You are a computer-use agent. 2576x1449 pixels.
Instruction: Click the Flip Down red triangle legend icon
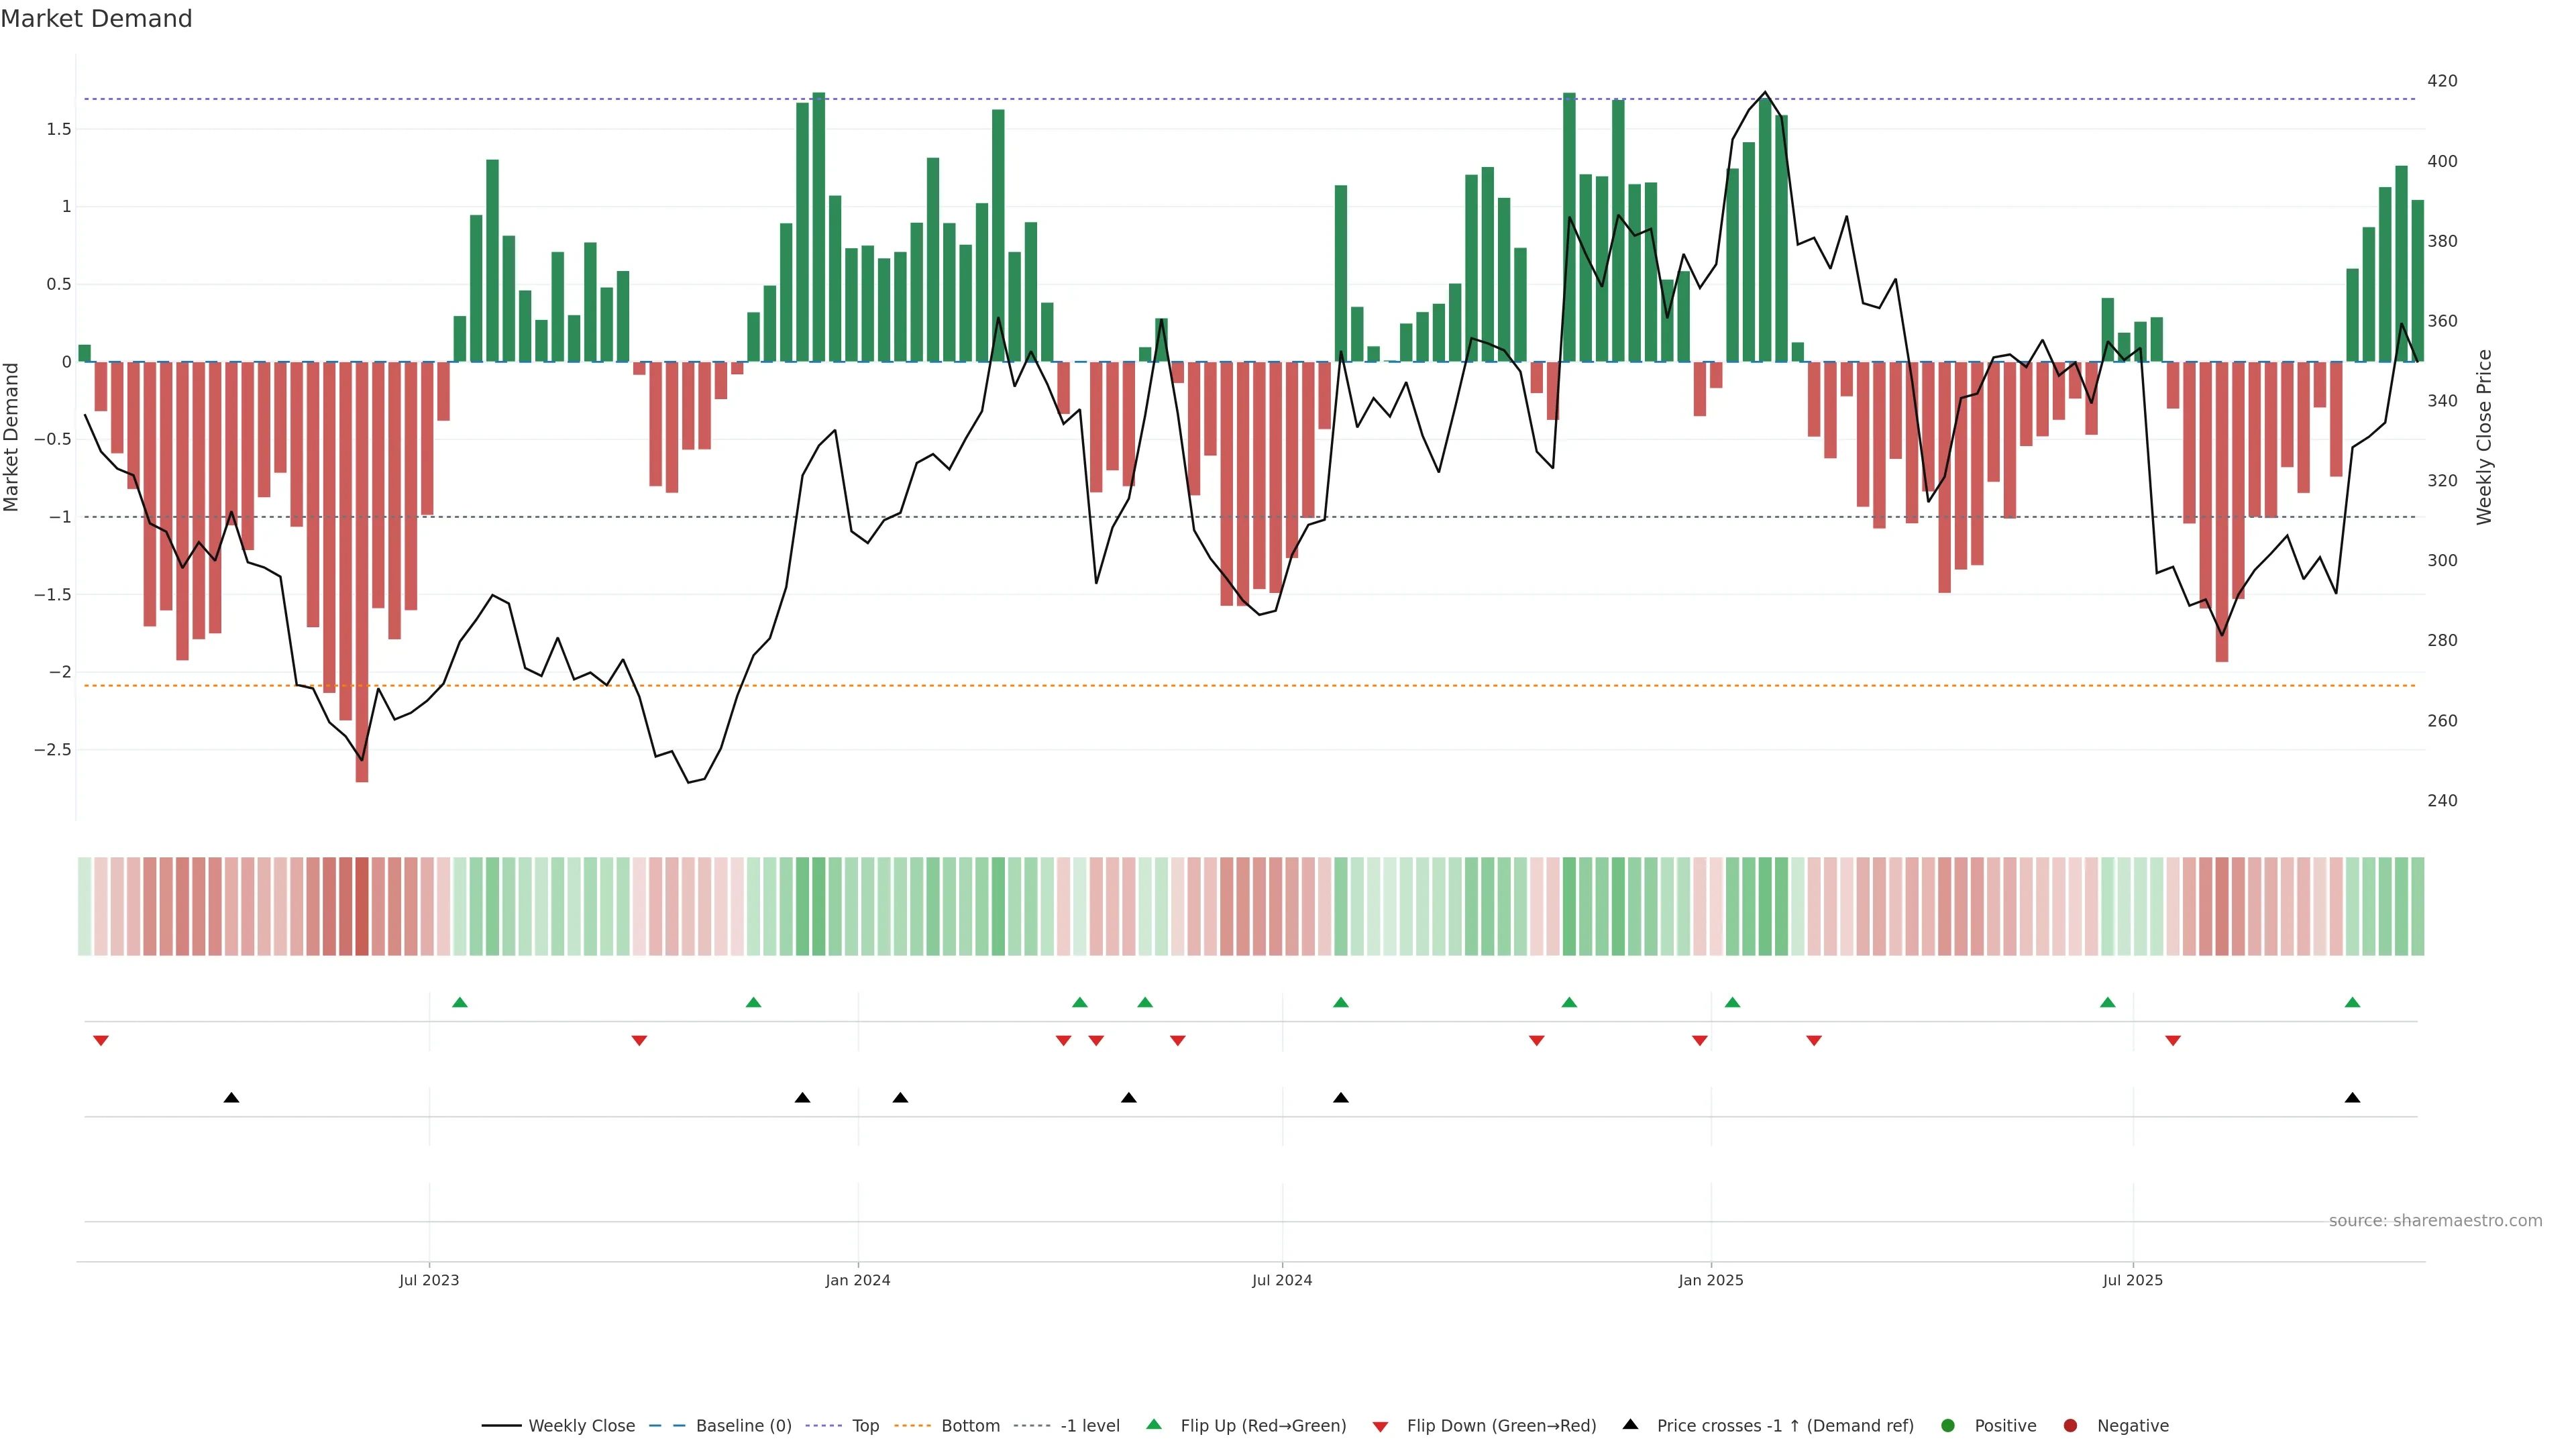point(1380,1427)
